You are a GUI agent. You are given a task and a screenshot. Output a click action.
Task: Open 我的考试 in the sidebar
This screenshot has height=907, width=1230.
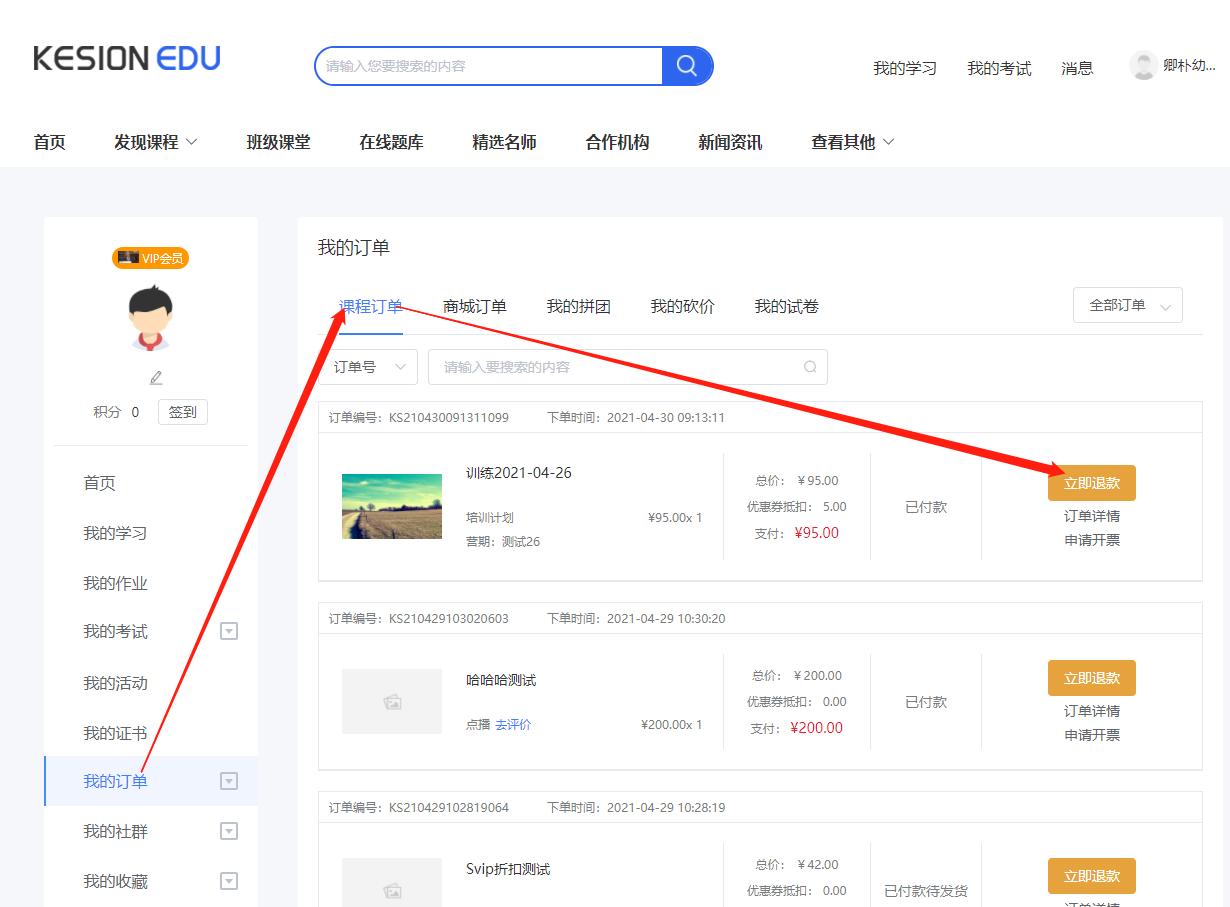(115, 631)
